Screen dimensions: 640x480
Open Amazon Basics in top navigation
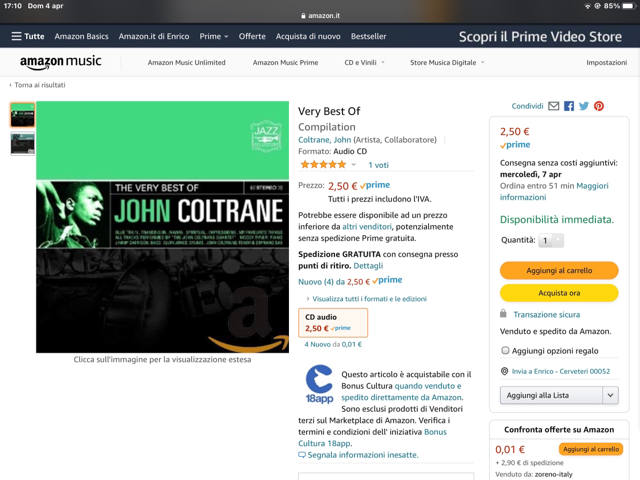82,36
